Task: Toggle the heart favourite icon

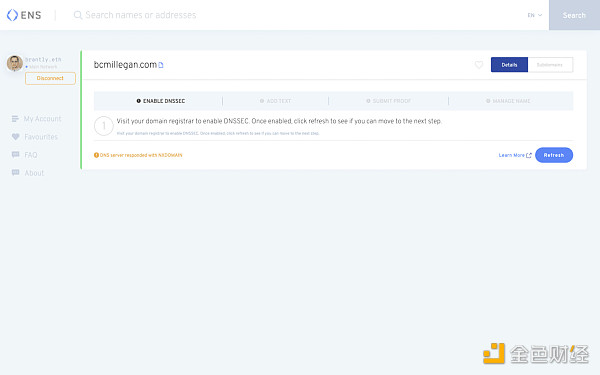Action: coord(479,65)
